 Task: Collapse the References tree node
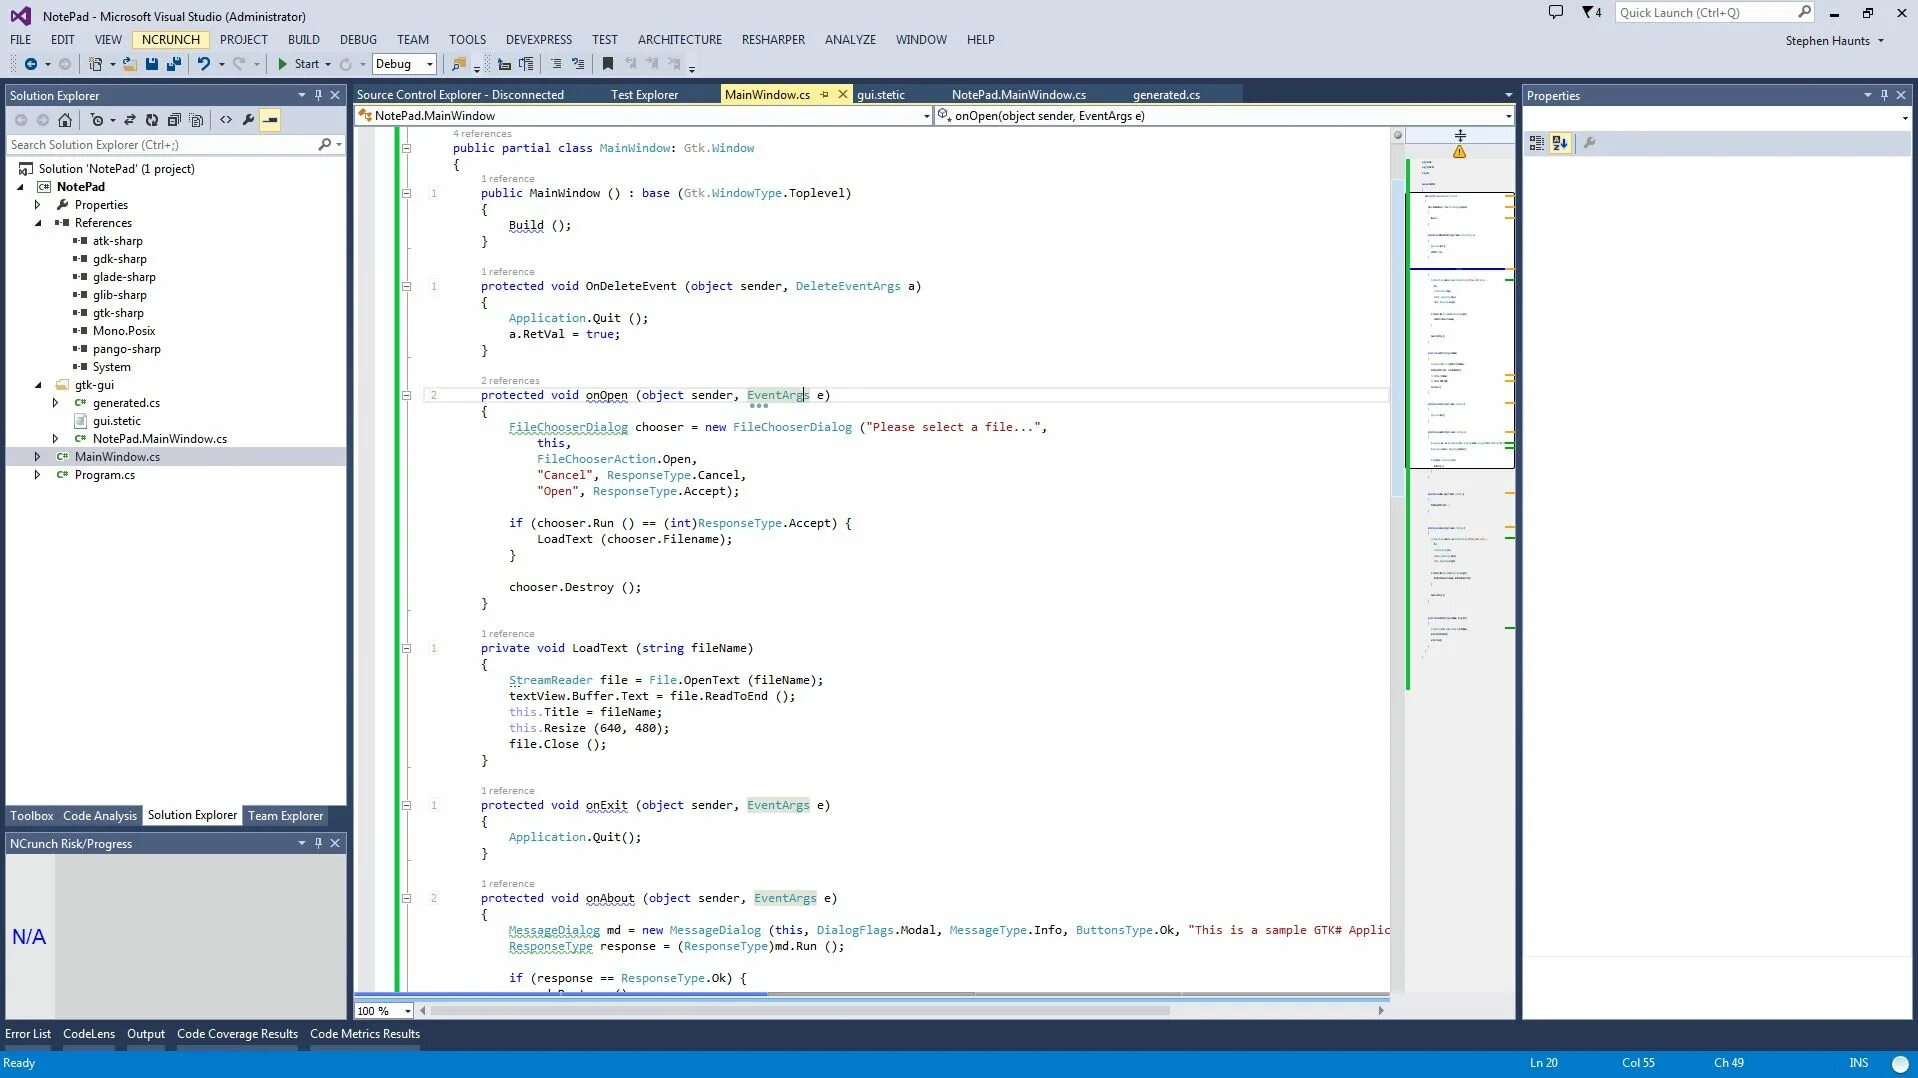pyautogui.click(x=38, y=223)
